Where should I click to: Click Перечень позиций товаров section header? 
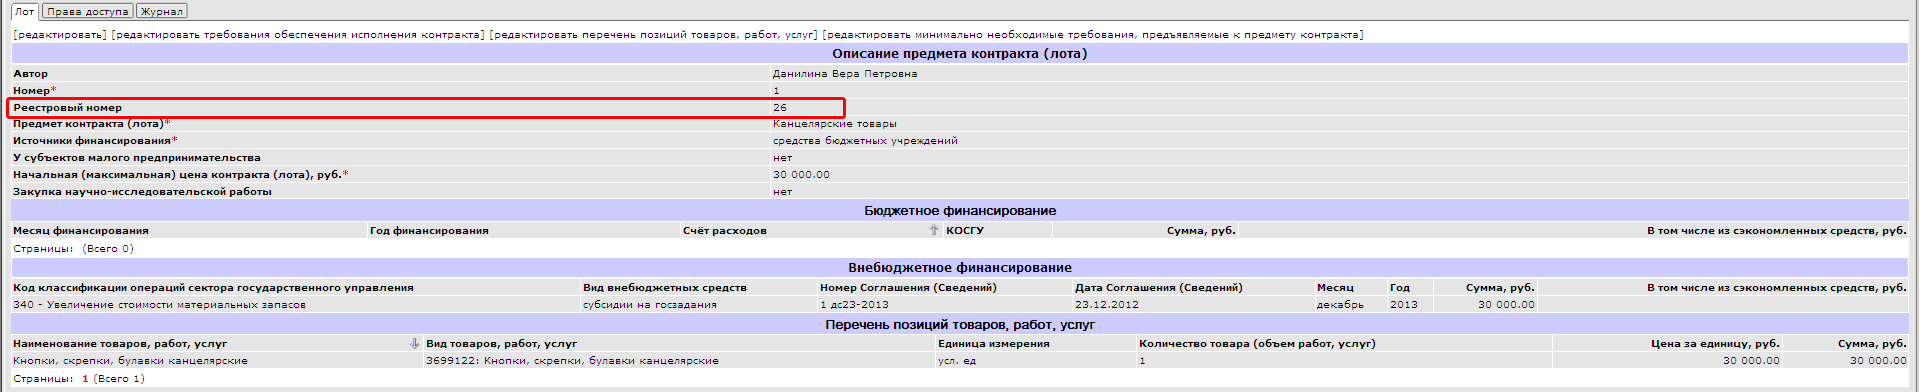point(960,325)
